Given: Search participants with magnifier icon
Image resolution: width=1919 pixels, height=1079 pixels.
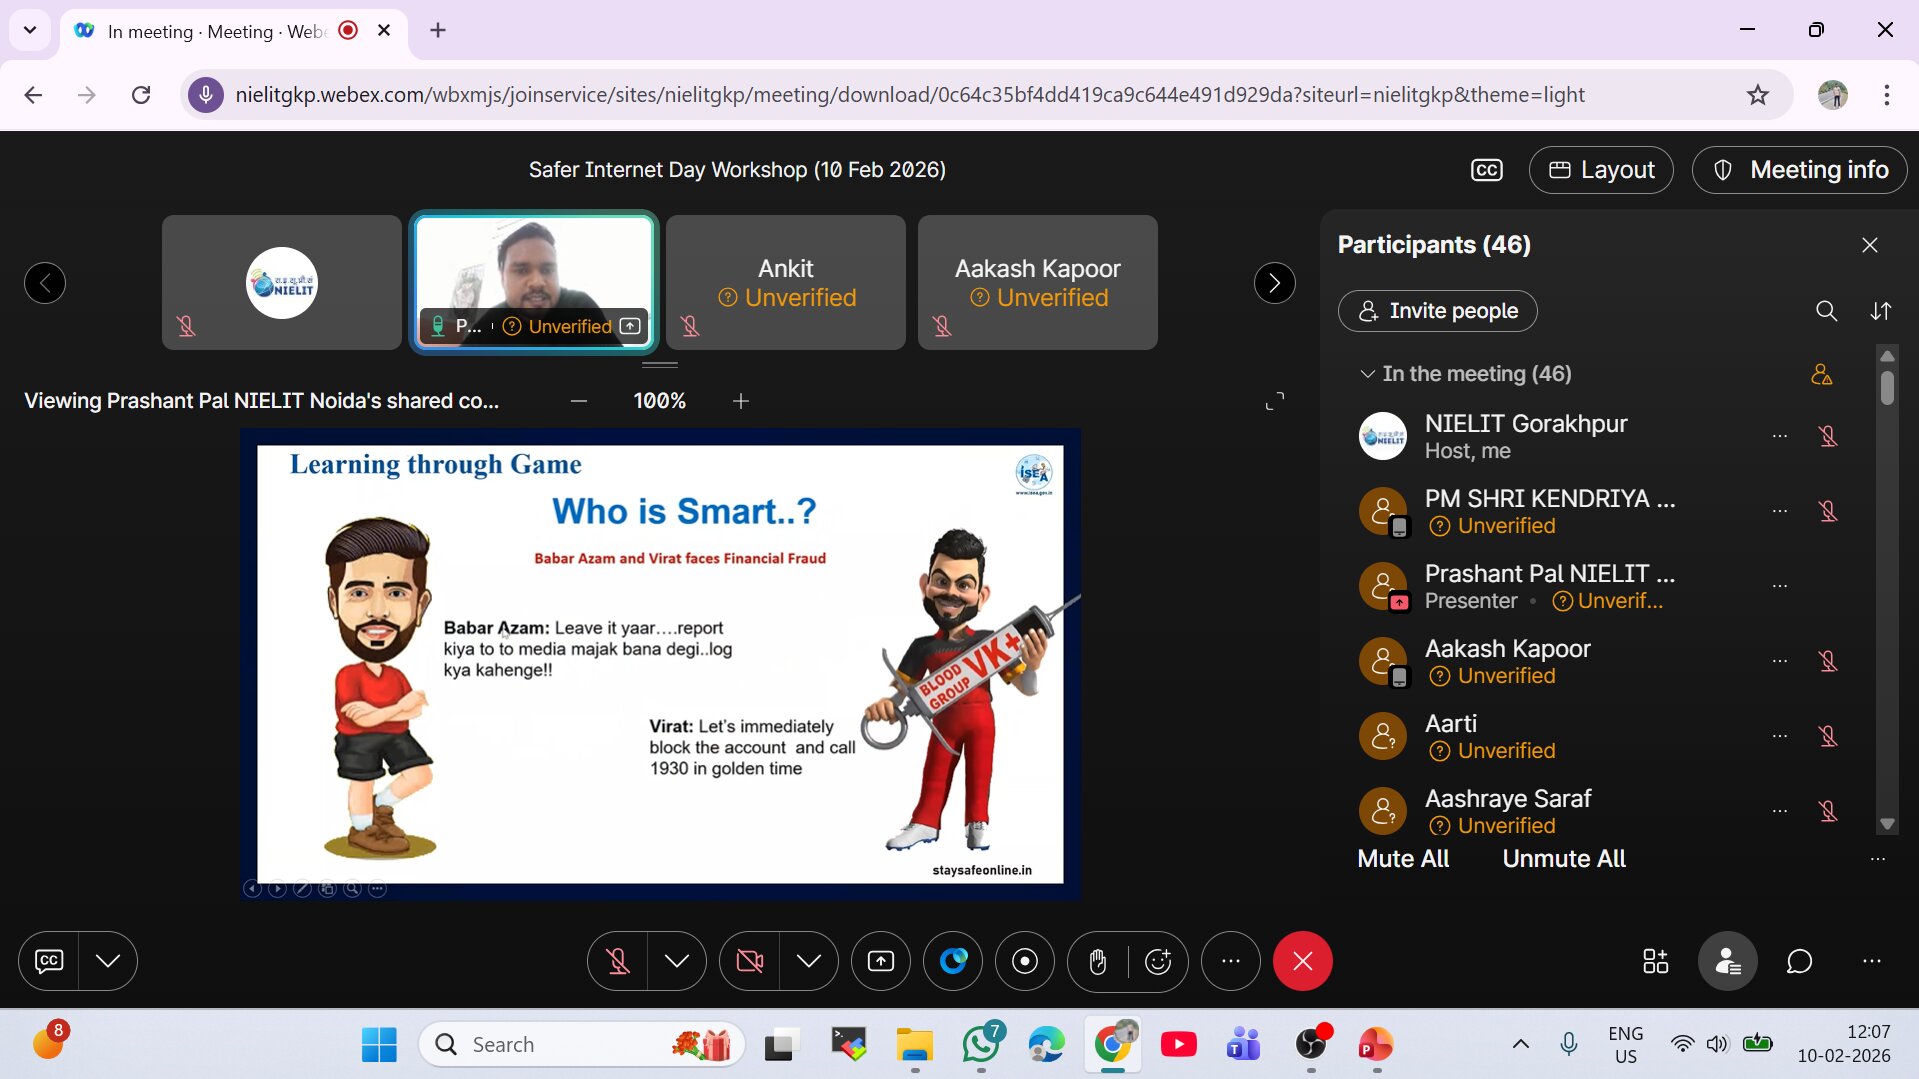Looking at the screenshot, I should click(x=1826, y=311).
